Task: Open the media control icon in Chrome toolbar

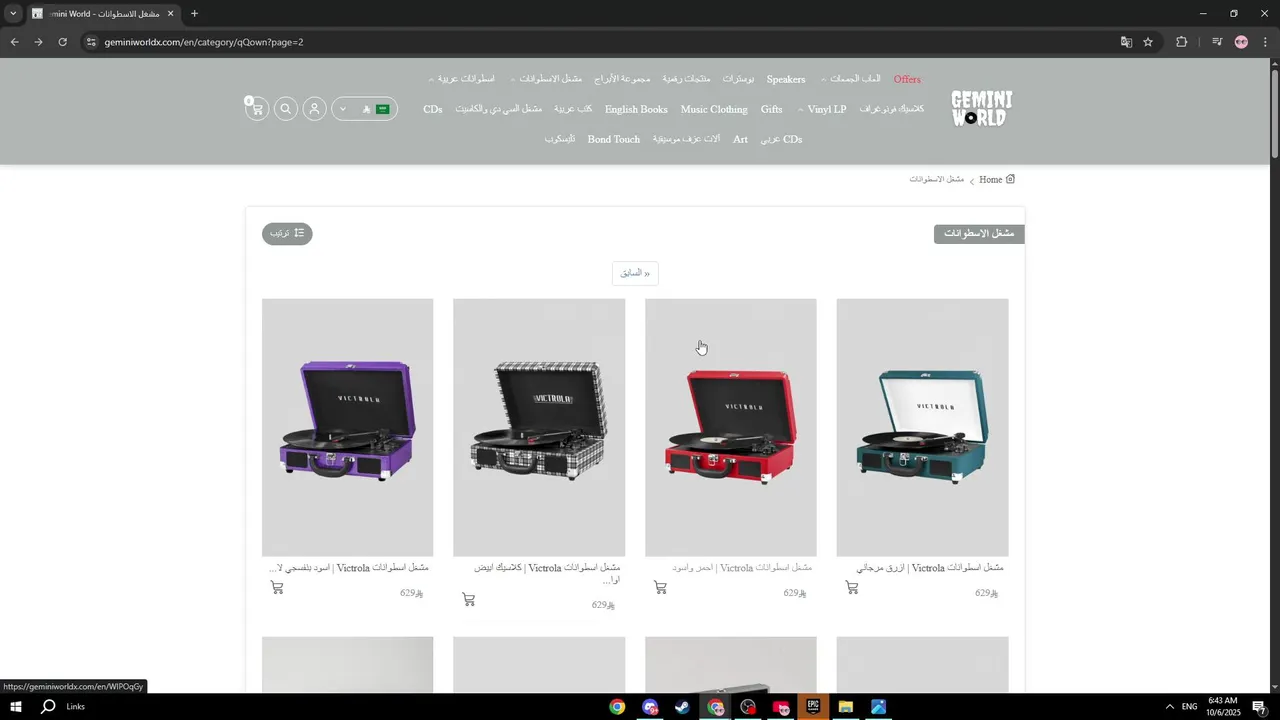Action: [x=1217, y=42]
